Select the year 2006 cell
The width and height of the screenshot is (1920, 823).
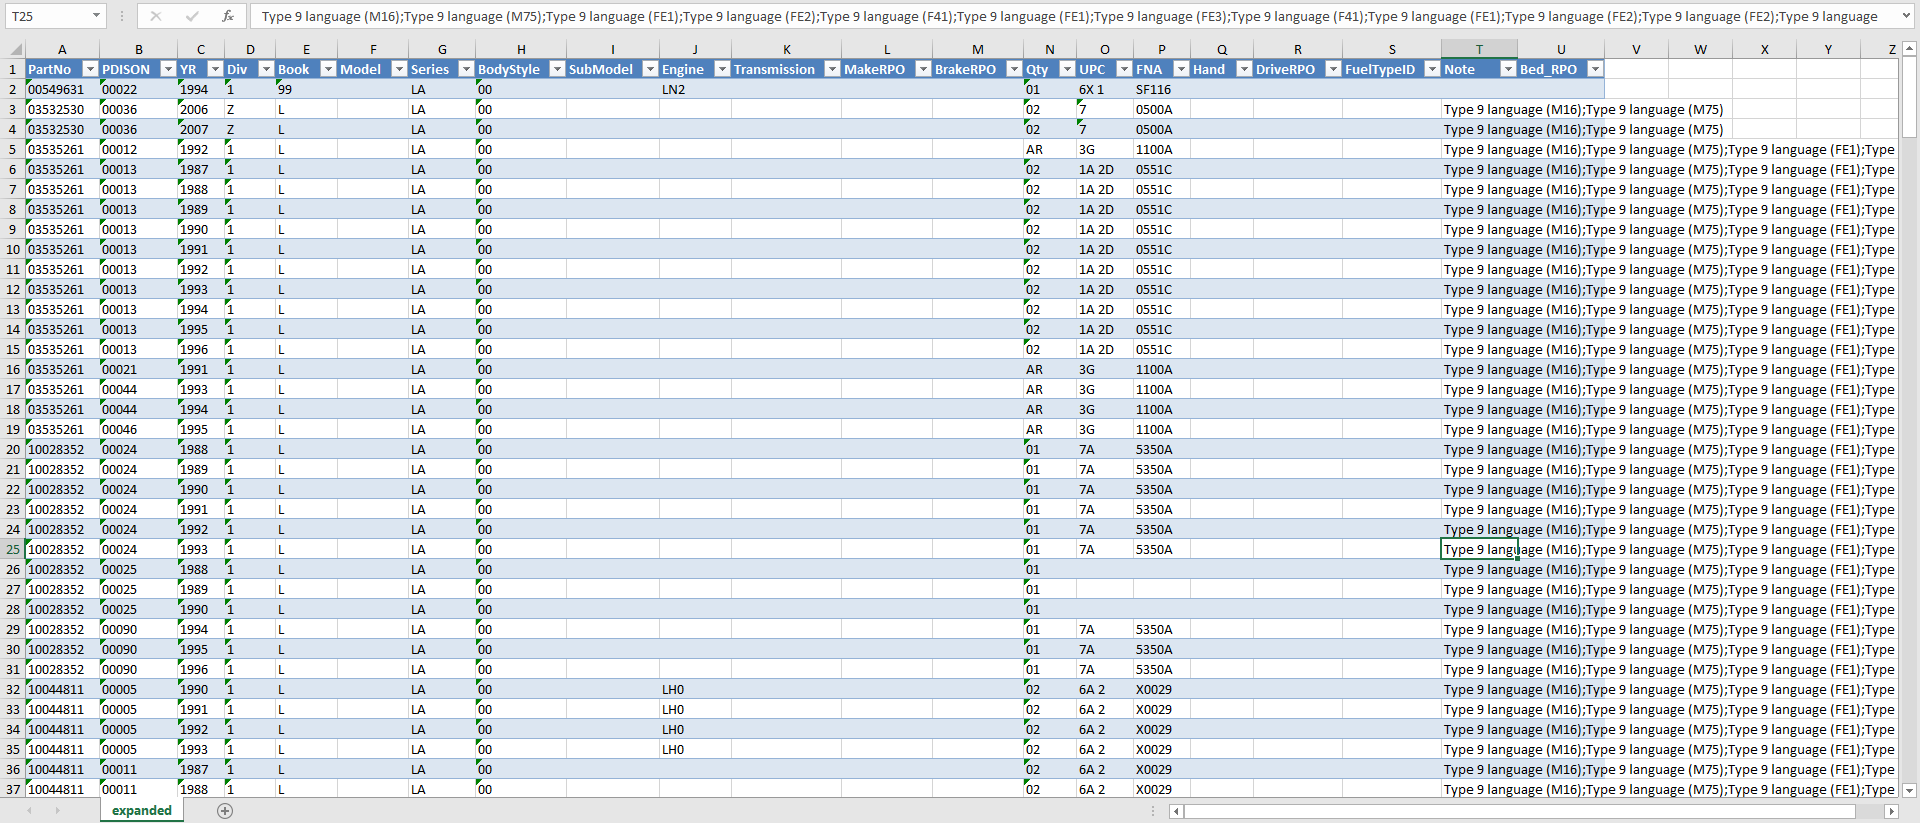pos(201,109)
